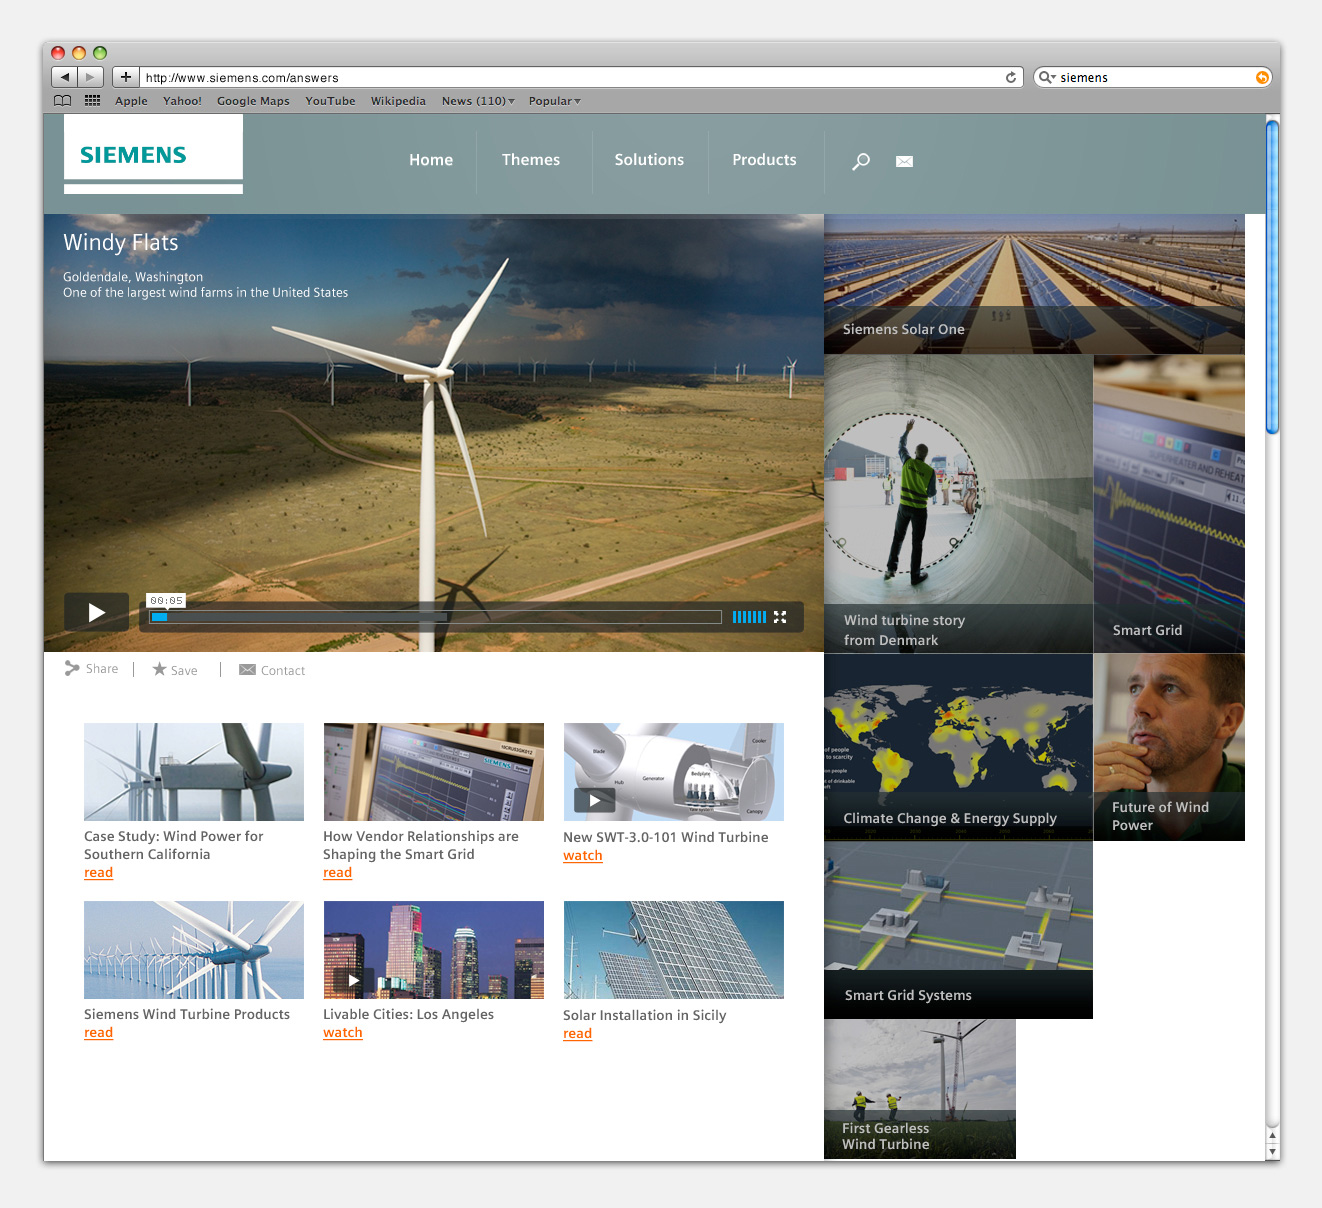Click the video volume level bars
The image size is (1322, 1208).
pyautogui.click(x=749, y=617)
